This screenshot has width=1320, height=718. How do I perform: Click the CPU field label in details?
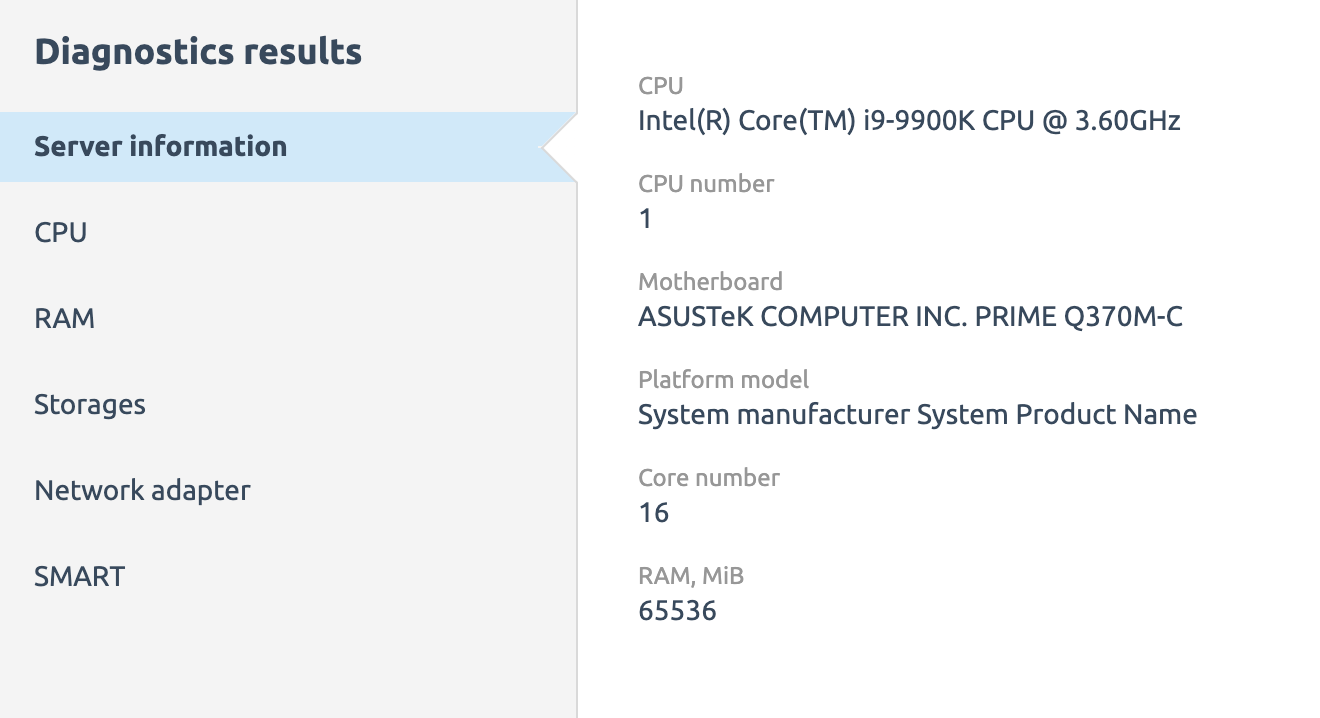[x=661, y=86]
